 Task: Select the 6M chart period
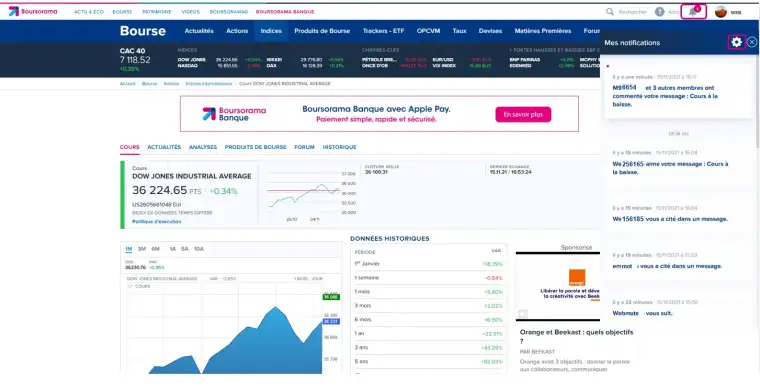[155, 249]
